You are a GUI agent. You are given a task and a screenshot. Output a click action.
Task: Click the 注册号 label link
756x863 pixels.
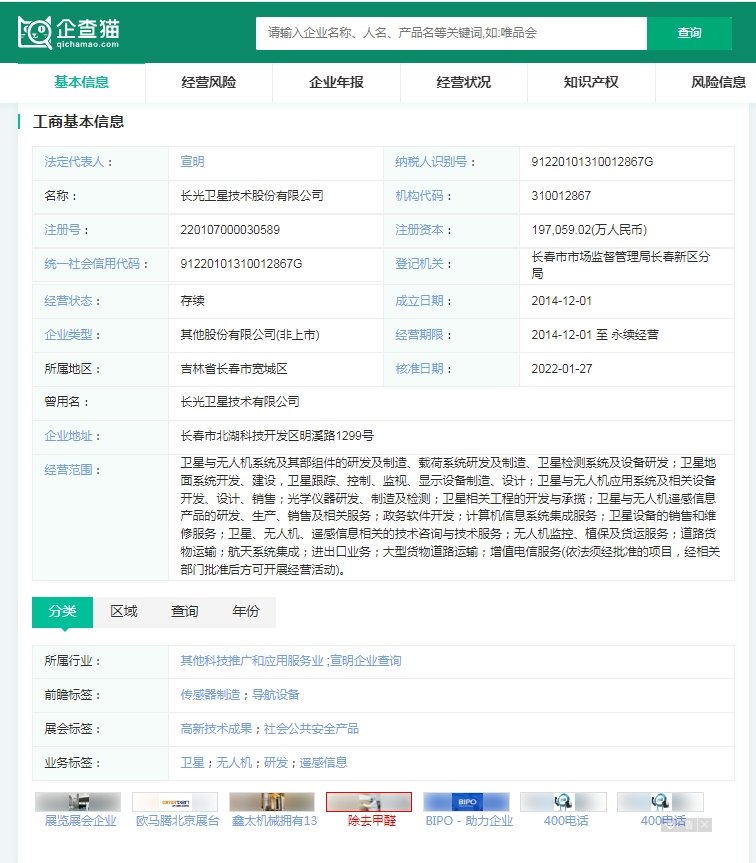point(62,230)
